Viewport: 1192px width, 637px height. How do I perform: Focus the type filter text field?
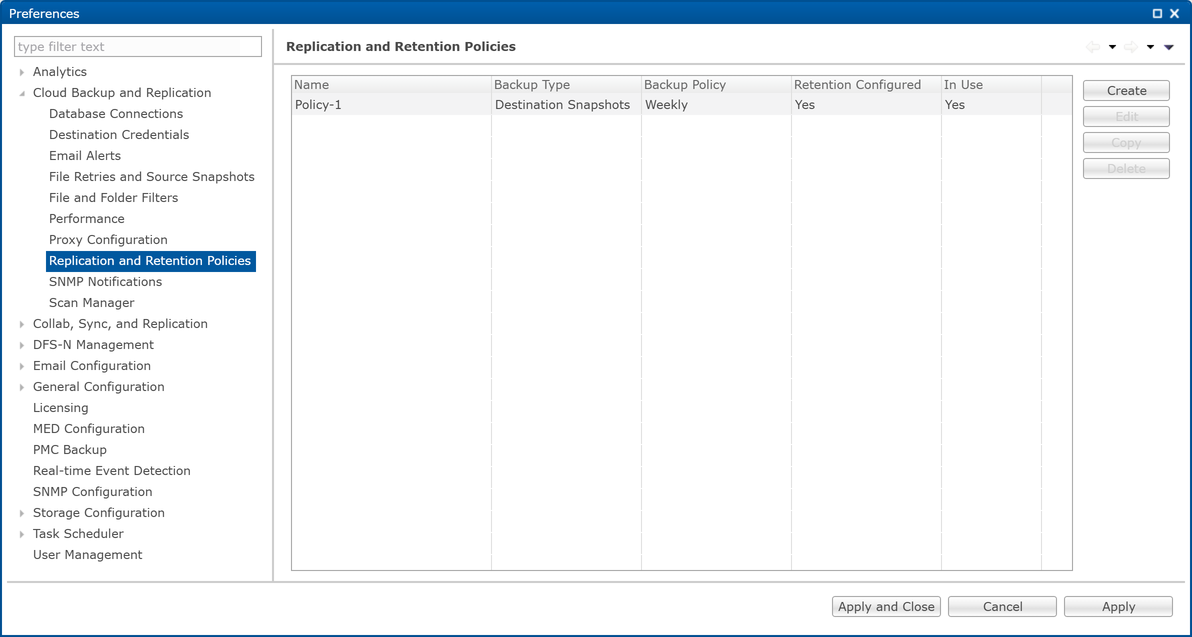tap(138, 46)
